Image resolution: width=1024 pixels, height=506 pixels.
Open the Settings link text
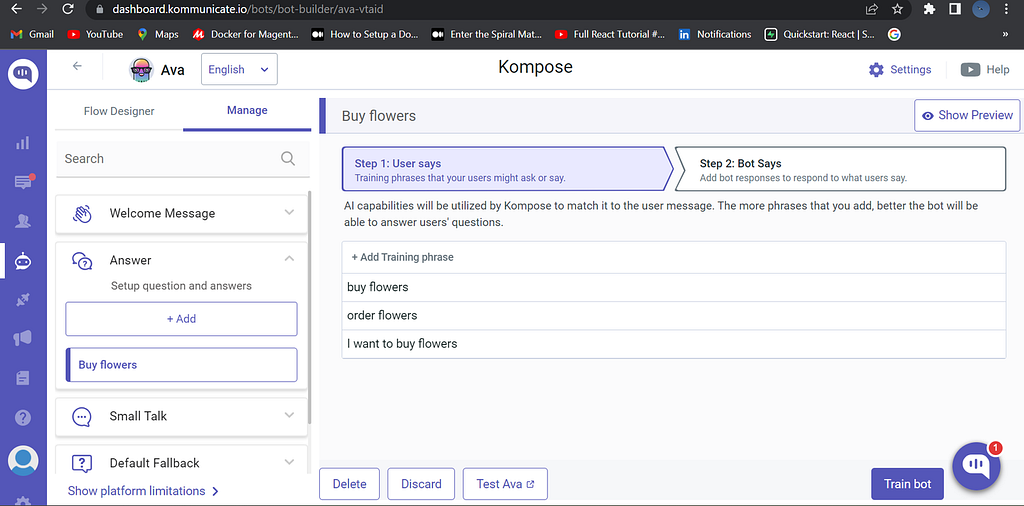pos(910,70)
